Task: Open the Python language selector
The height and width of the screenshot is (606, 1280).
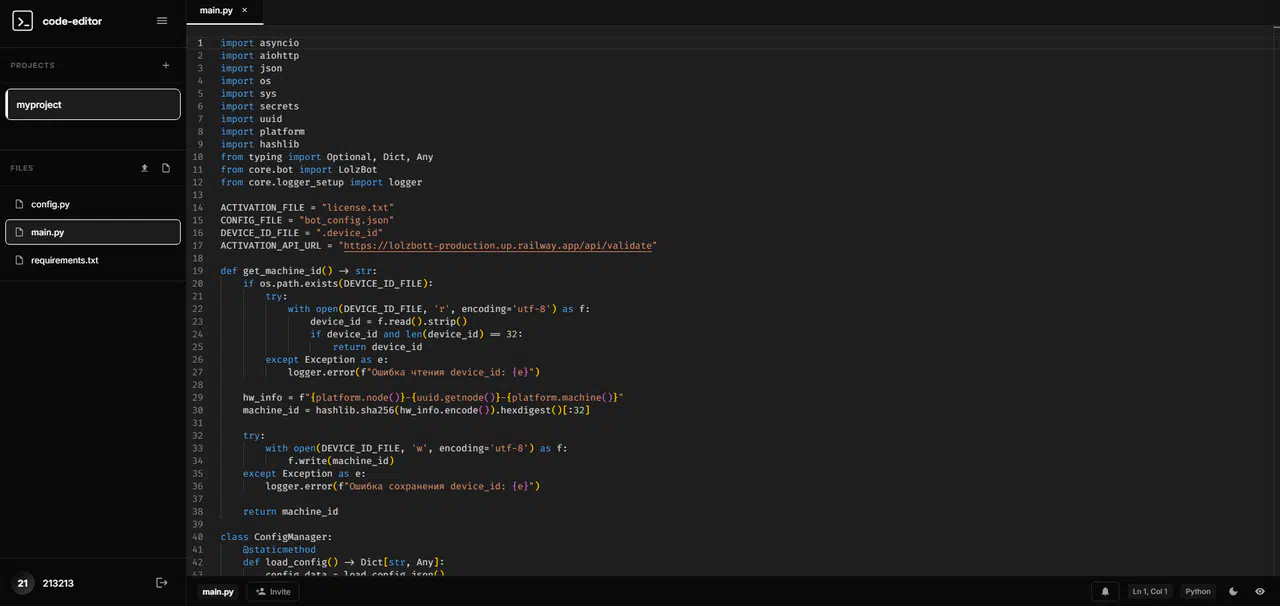Action: point(1198,592)
